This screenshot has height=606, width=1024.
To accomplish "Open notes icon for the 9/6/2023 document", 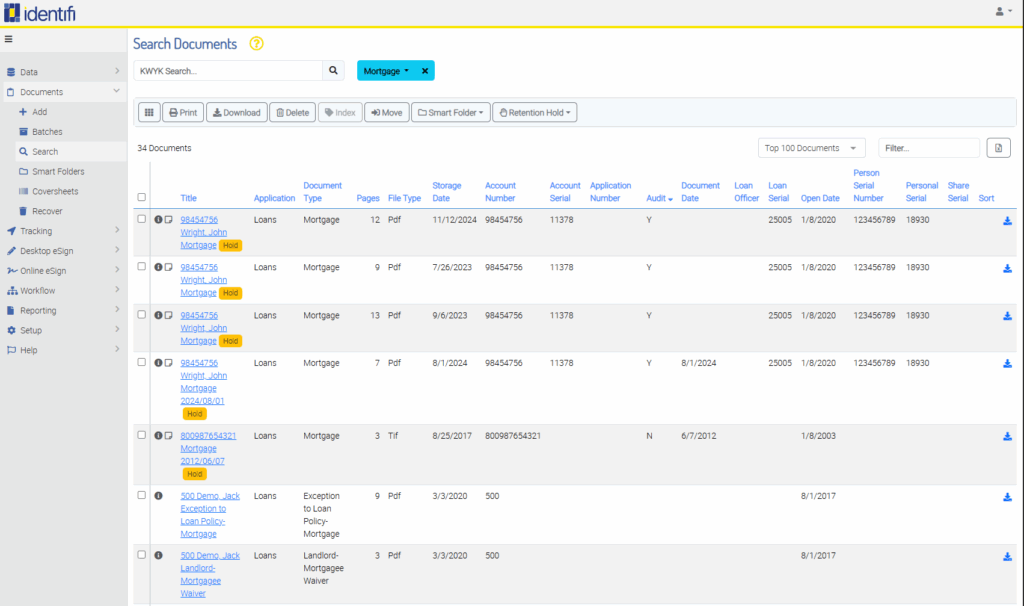I will [x=168, y=315].
